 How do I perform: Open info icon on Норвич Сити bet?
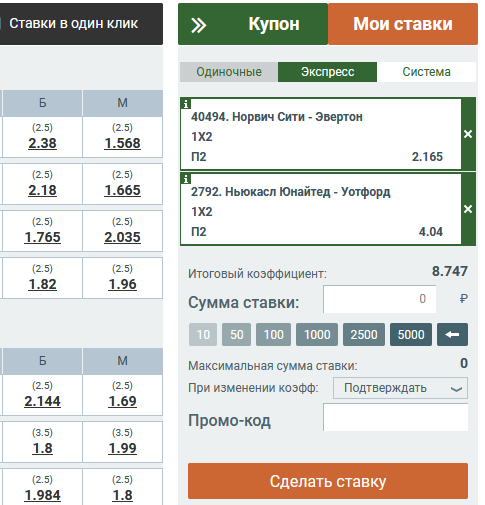coord(186,104)
